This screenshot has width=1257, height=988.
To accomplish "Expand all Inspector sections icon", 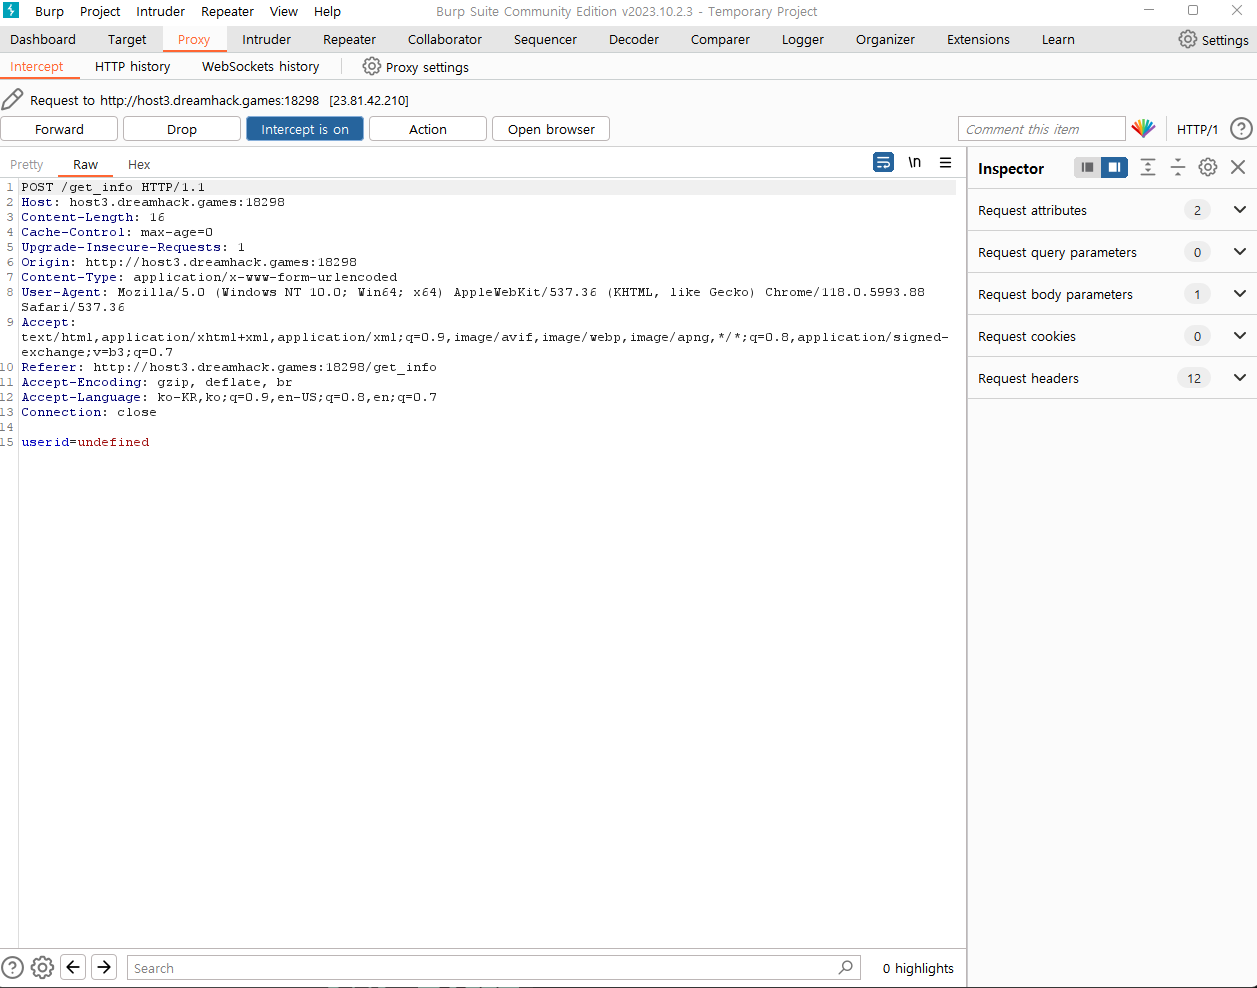I will pyautogui.click(x=1148, y=167).
